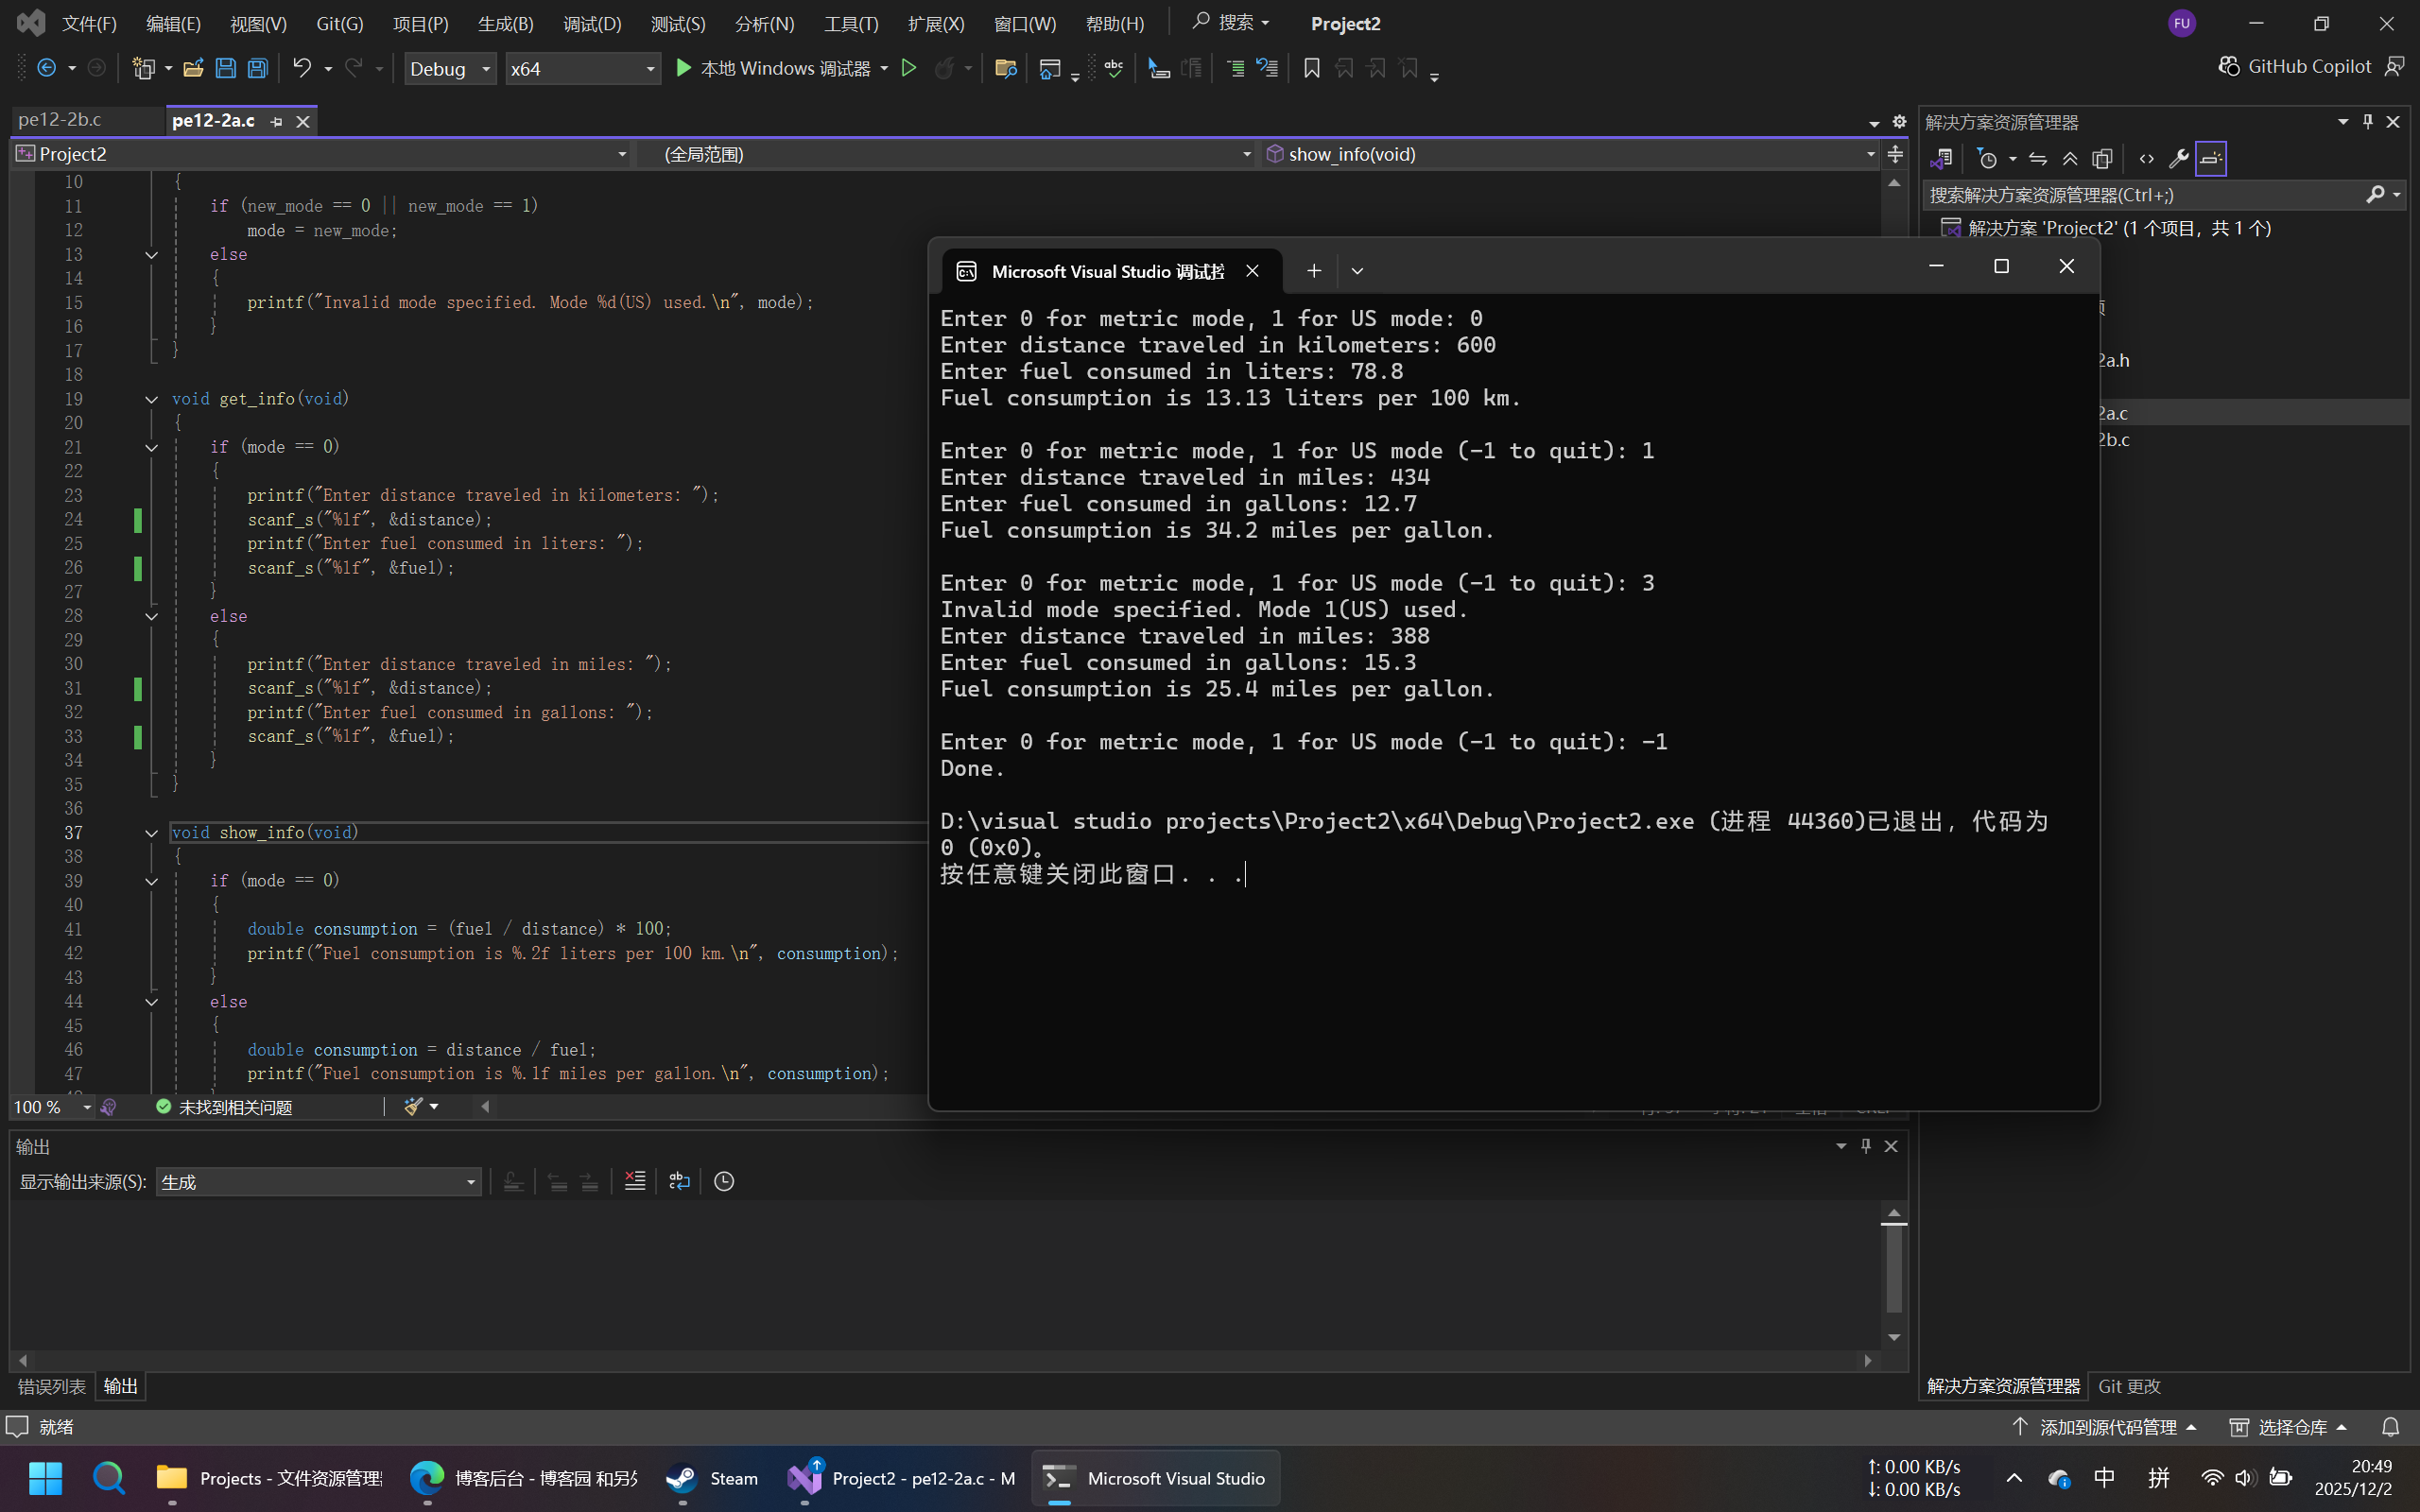Viewport: 2420px width, 1512px height.
Task: Click the bookmark toggle icon in toolbar
Action: click(1311, 68)
